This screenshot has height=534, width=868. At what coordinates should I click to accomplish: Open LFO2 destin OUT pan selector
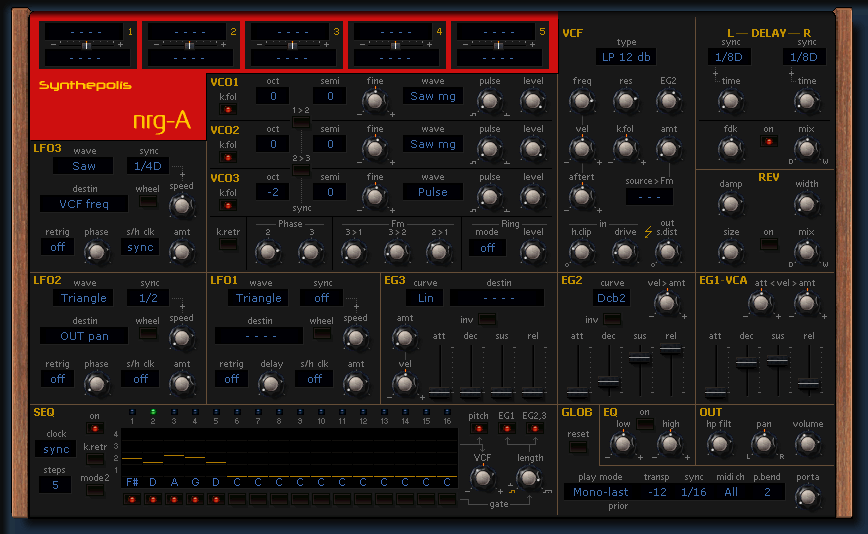pos(84,336)
